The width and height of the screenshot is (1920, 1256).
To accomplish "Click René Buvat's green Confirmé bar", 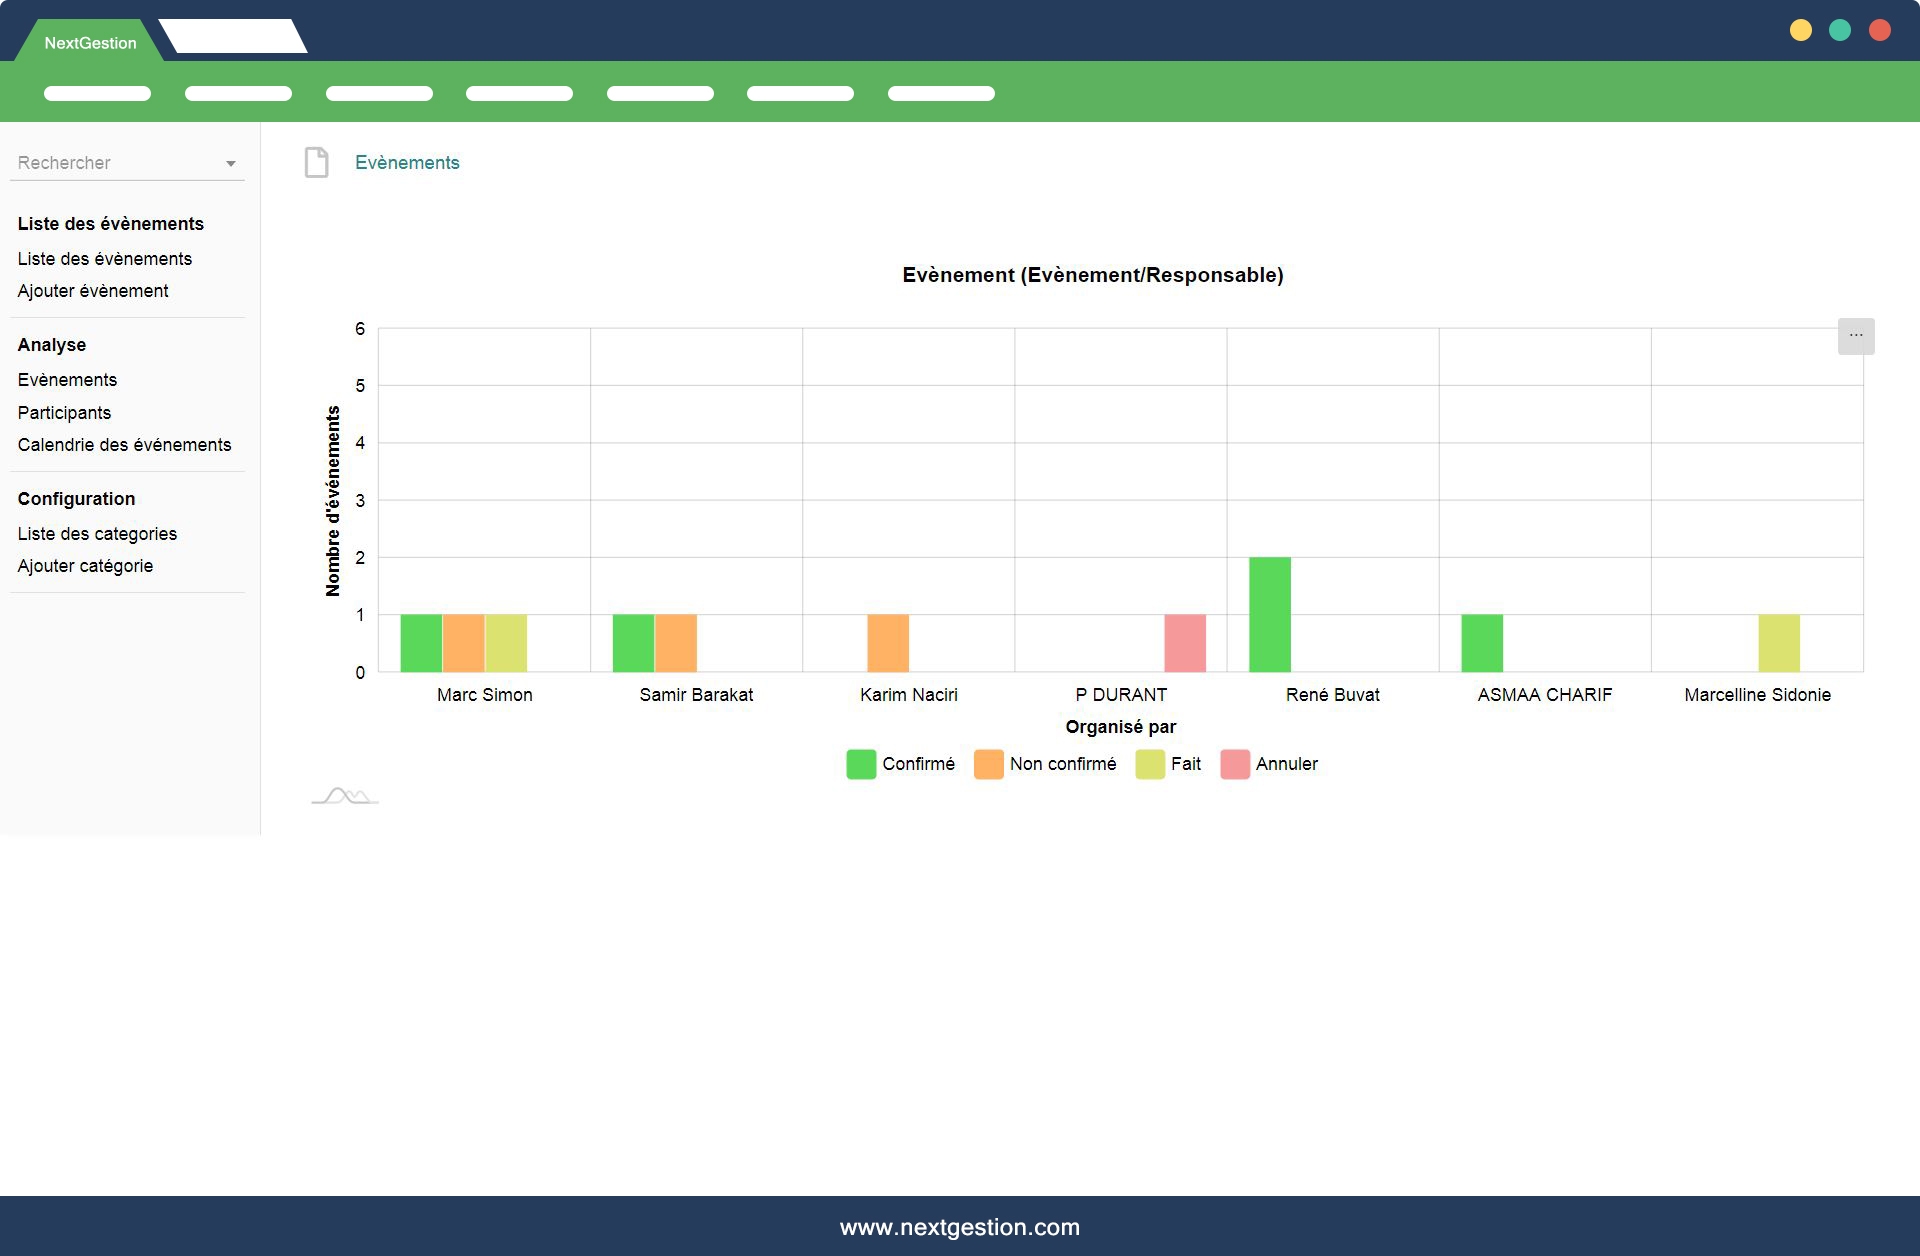I will click(1269, 614).
